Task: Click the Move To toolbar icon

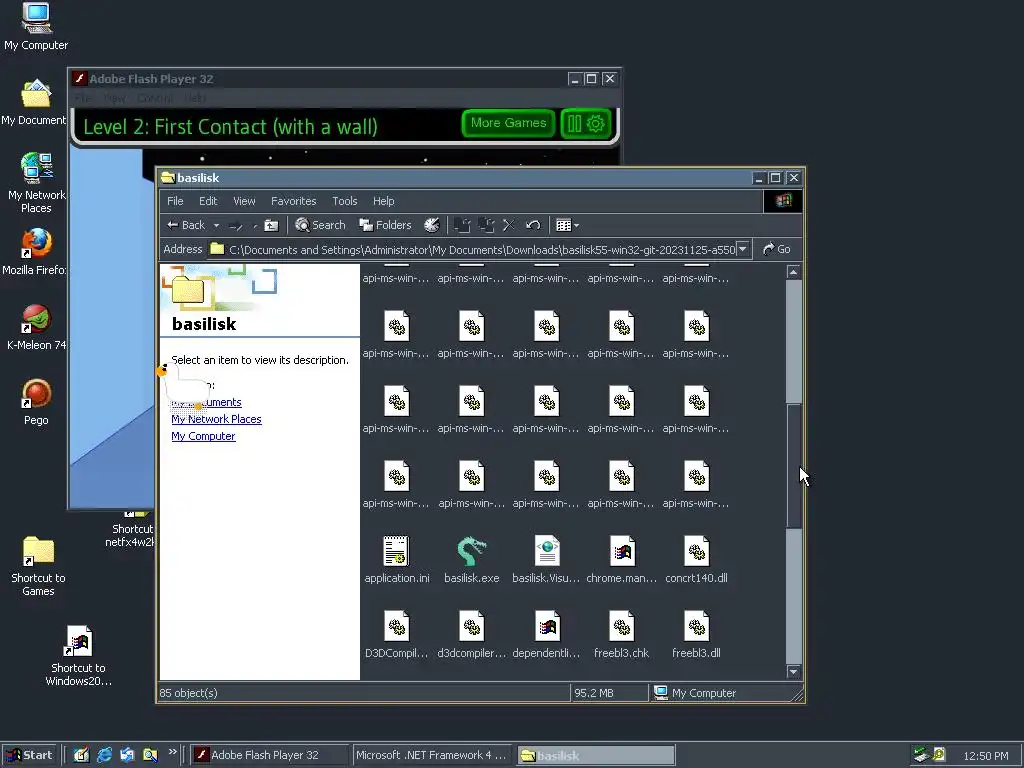Action: pyautogui.click(x=462, y=225)
